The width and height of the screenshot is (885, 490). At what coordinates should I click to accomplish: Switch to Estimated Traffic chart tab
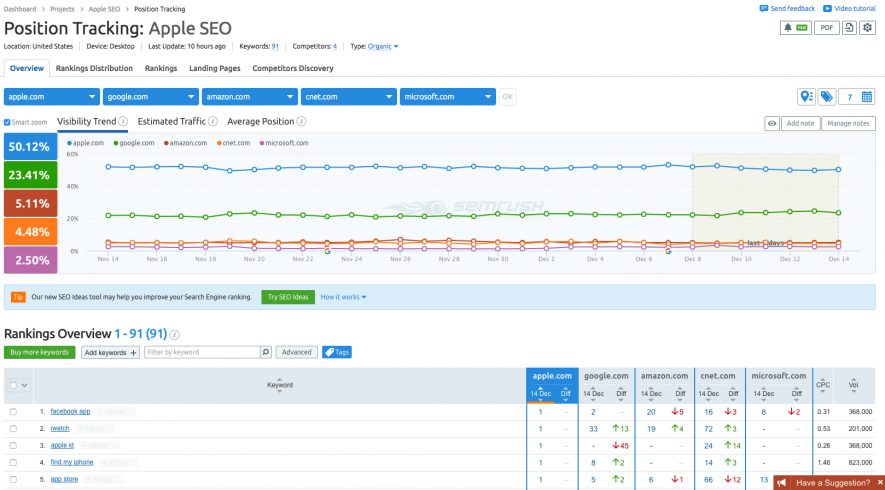(x=172, y=121)
